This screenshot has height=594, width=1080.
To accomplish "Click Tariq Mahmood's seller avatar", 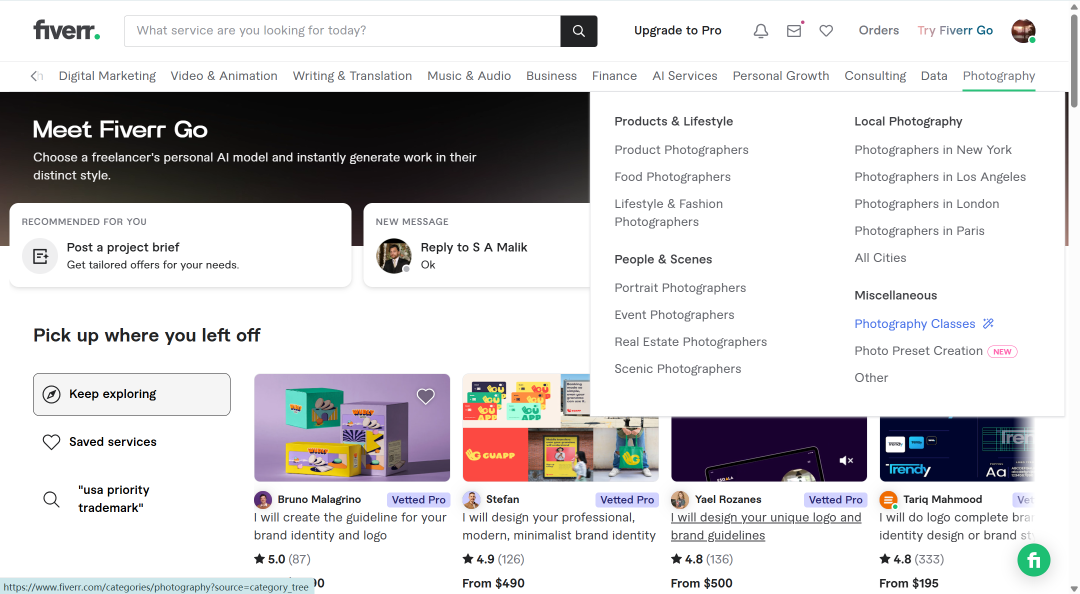I will tap(889, 500).
